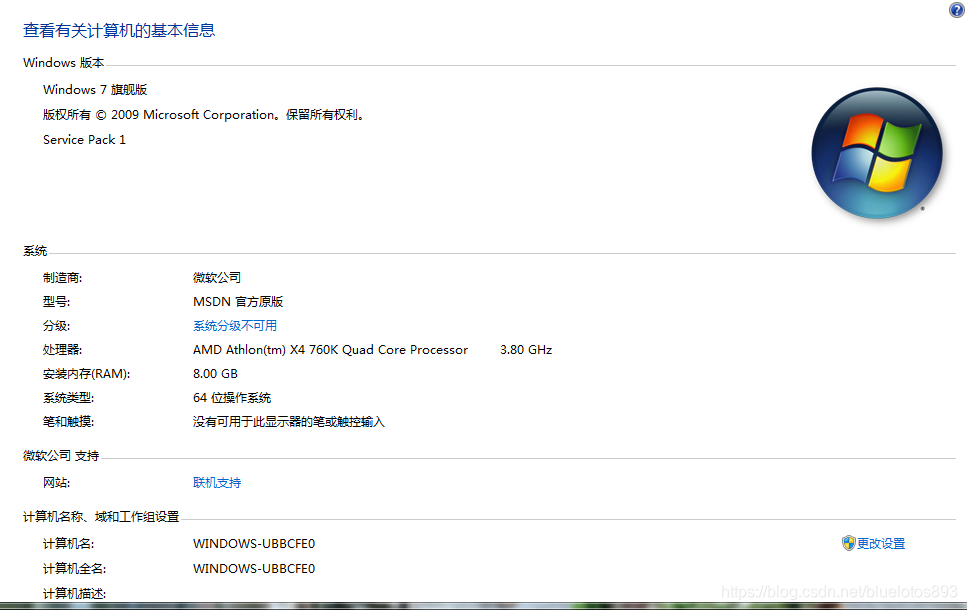Click the Windows 版本 section header
Image resolution: width=967 pixels, height=610 pixels.
click(x=64, y=63)
